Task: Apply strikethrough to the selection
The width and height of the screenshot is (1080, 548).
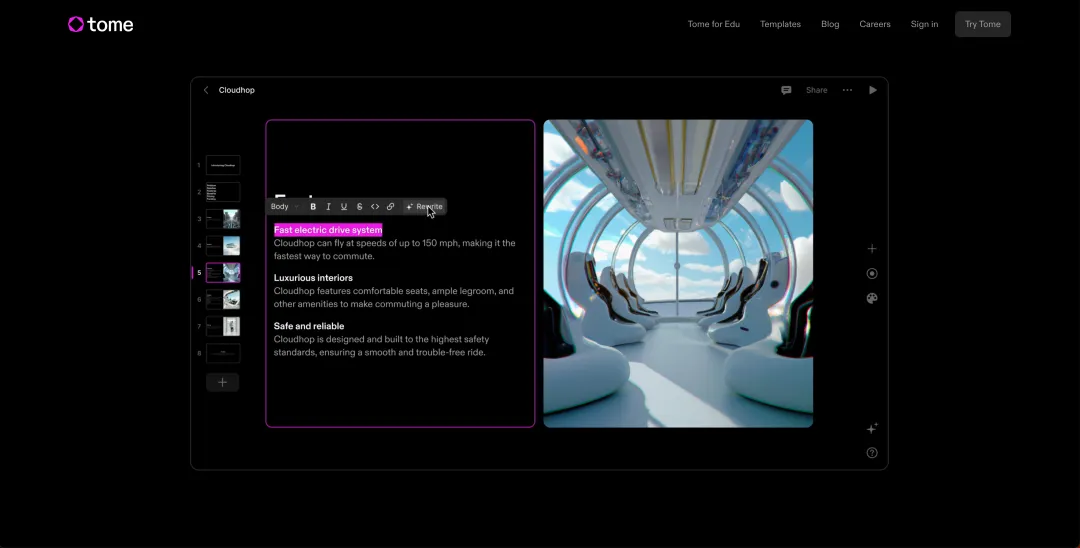Action: tap(359, 207)
